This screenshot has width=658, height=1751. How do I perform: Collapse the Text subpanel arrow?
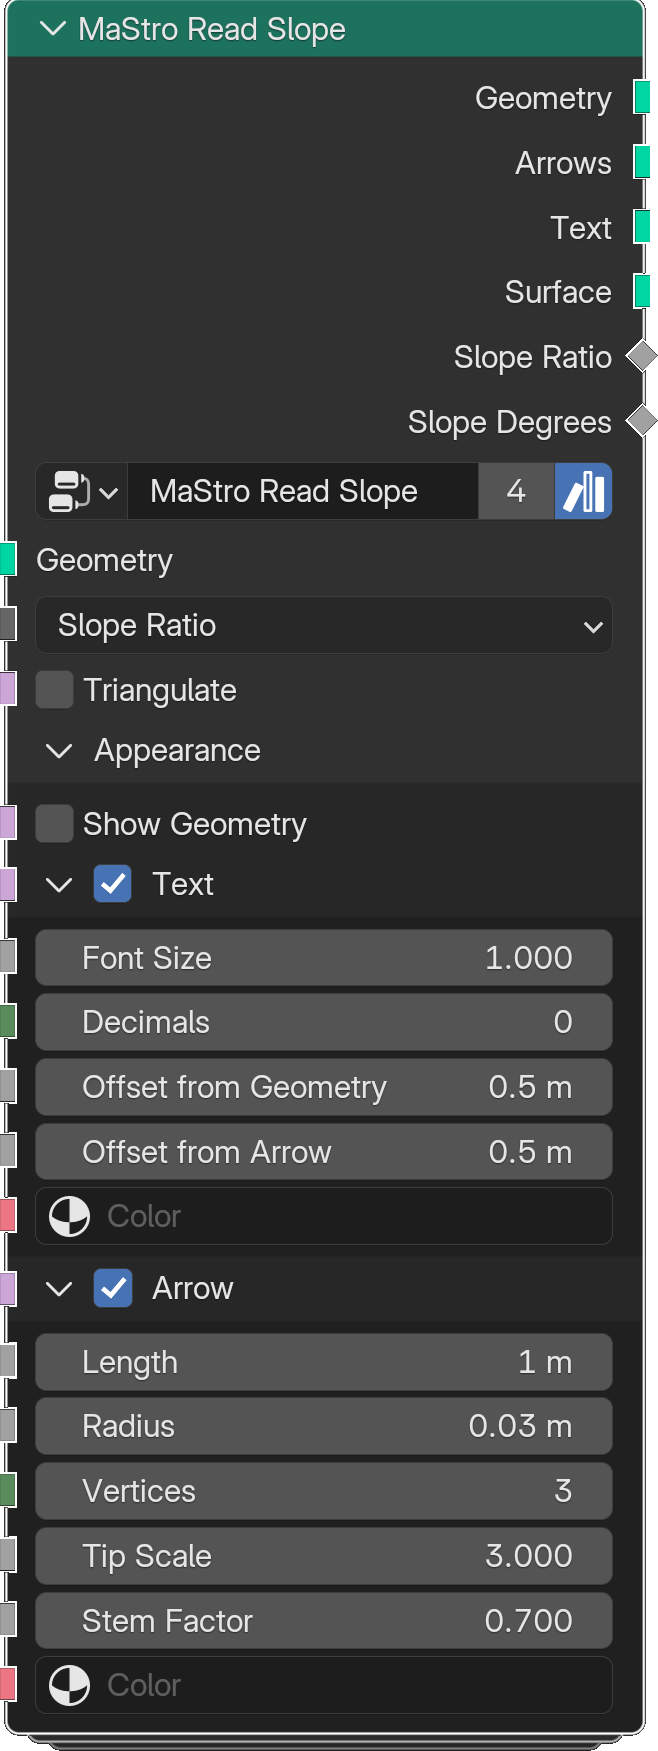59,884
